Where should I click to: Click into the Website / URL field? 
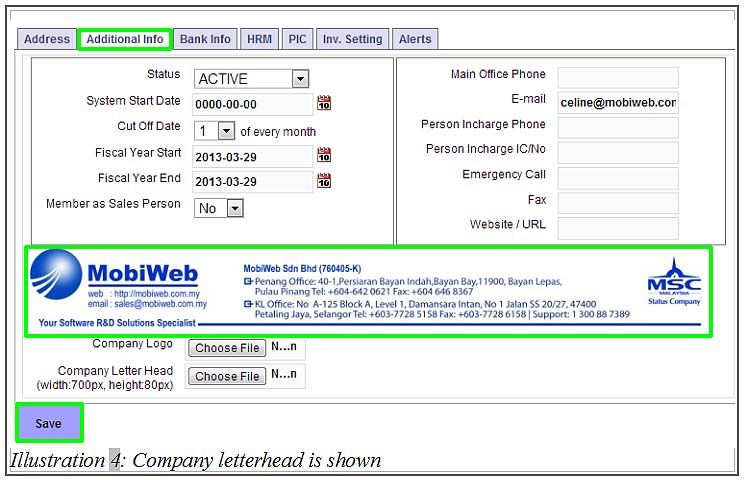pyautogui.click(x=617, y=227)
